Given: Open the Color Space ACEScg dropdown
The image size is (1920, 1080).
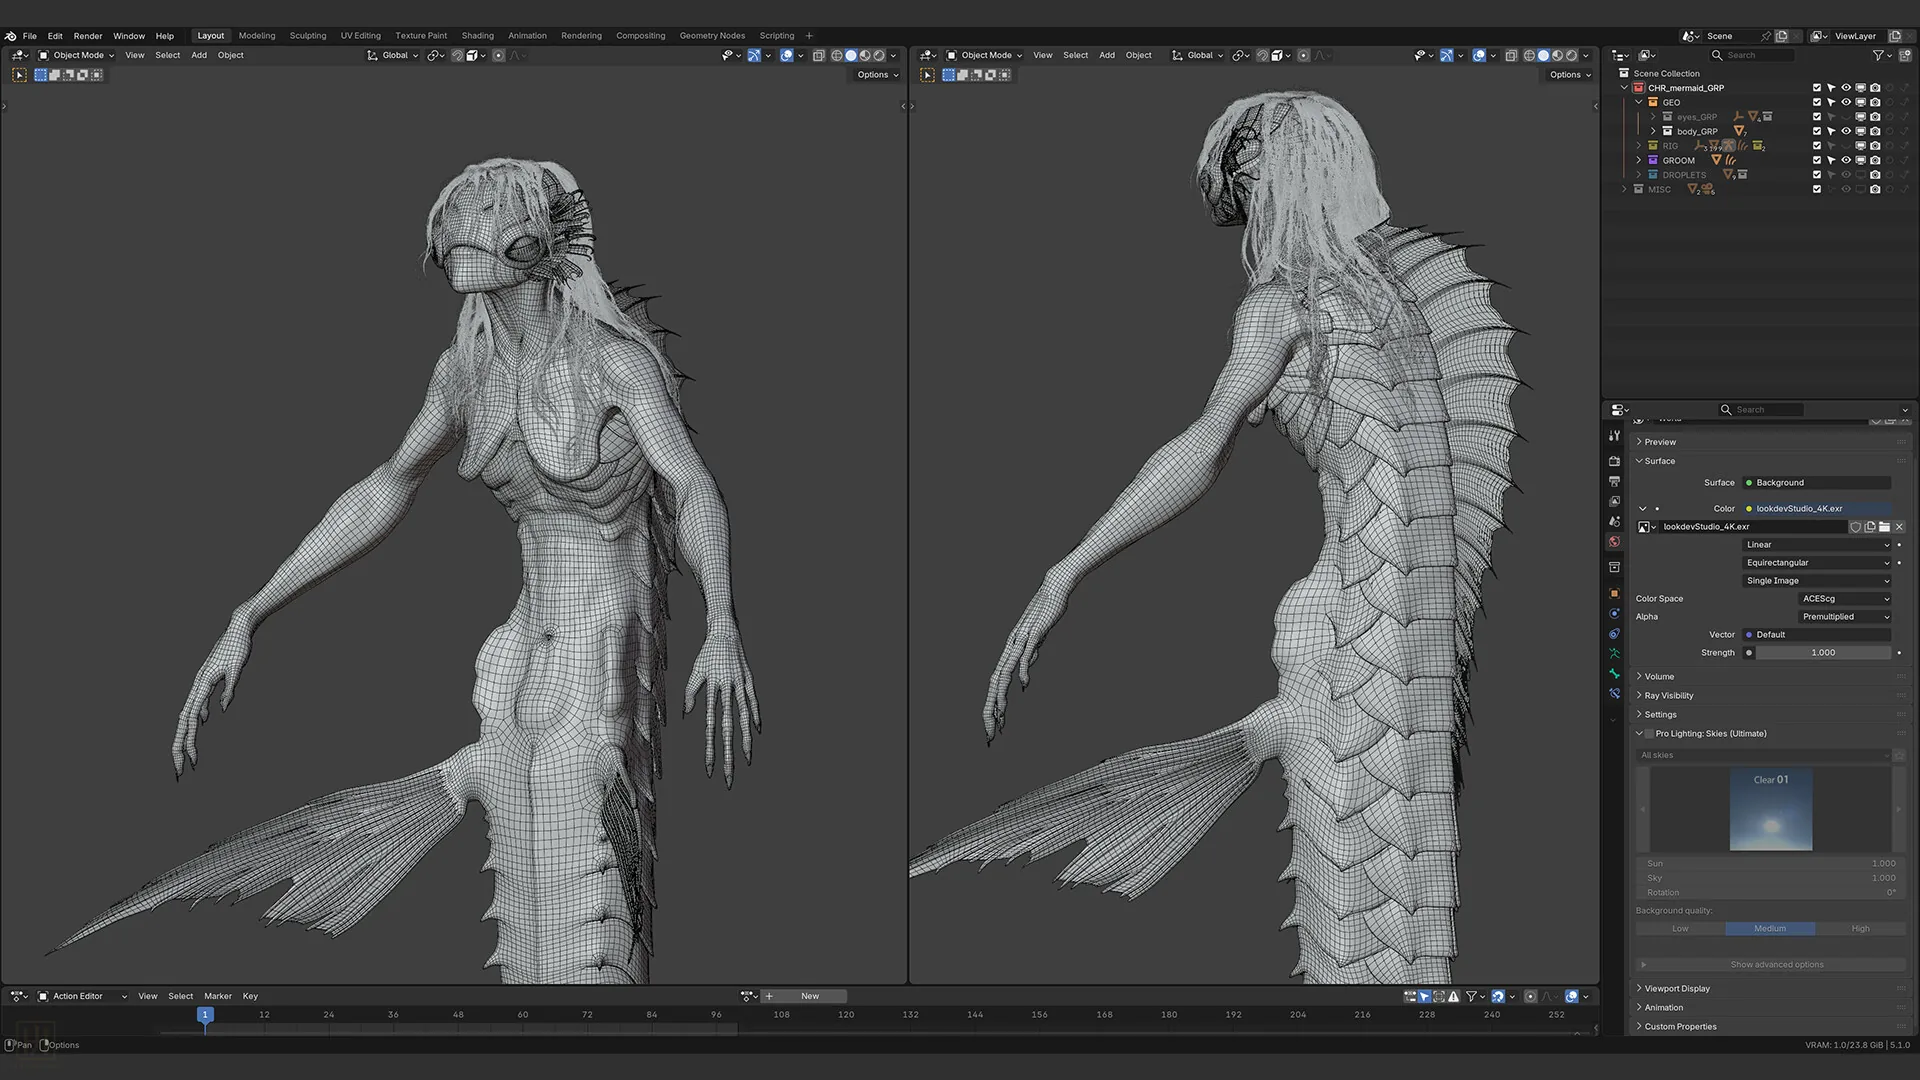Looking at the screenshot, I should coord(1845,599).
